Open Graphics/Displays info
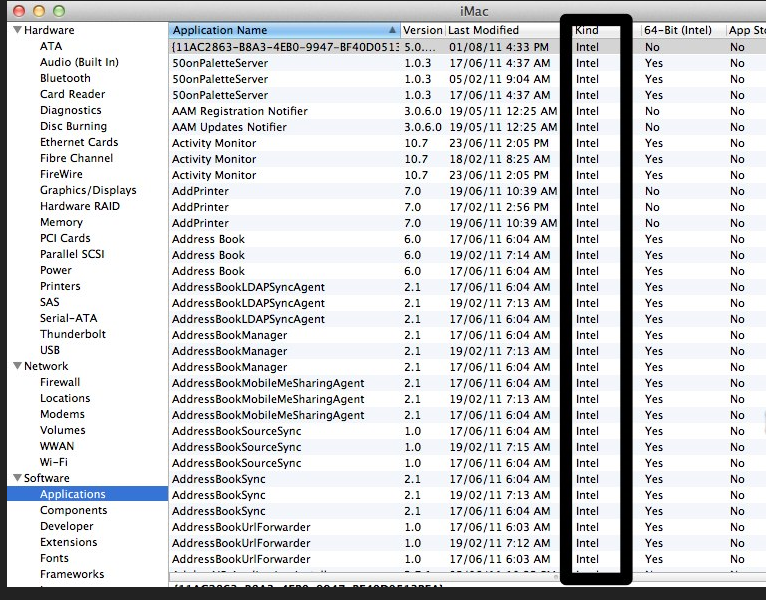Screen dimensions: 766x600 [88, 190]
